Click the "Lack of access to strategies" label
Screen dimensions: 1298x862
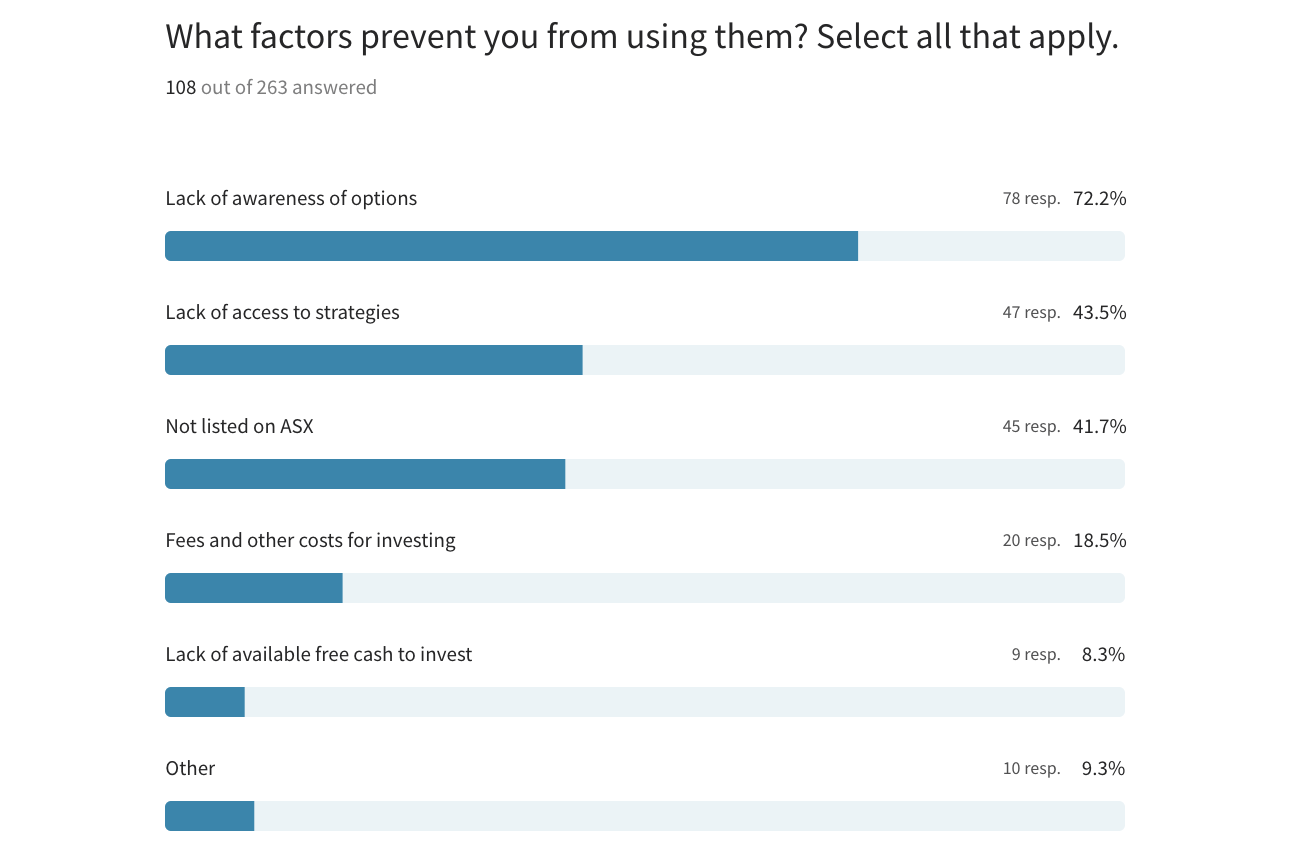[x=282, y=312]
